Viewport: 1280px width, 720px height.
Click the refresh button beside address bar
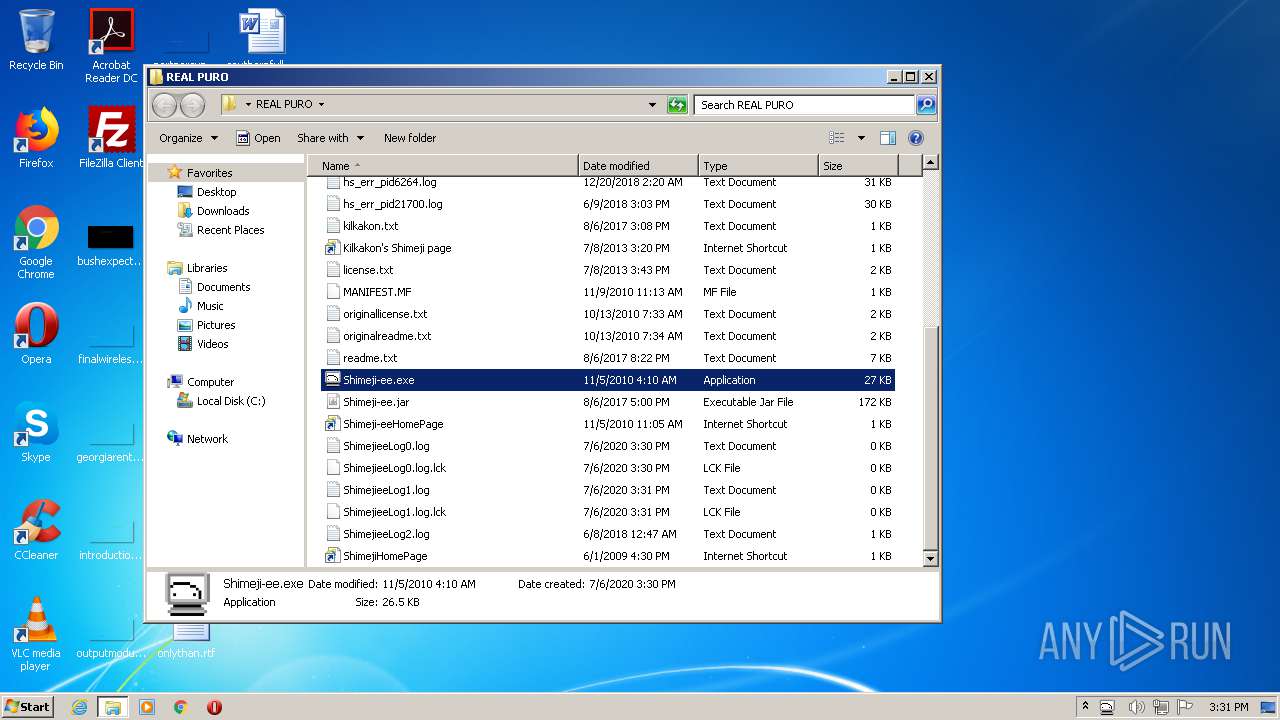click(x=677, y=104)
